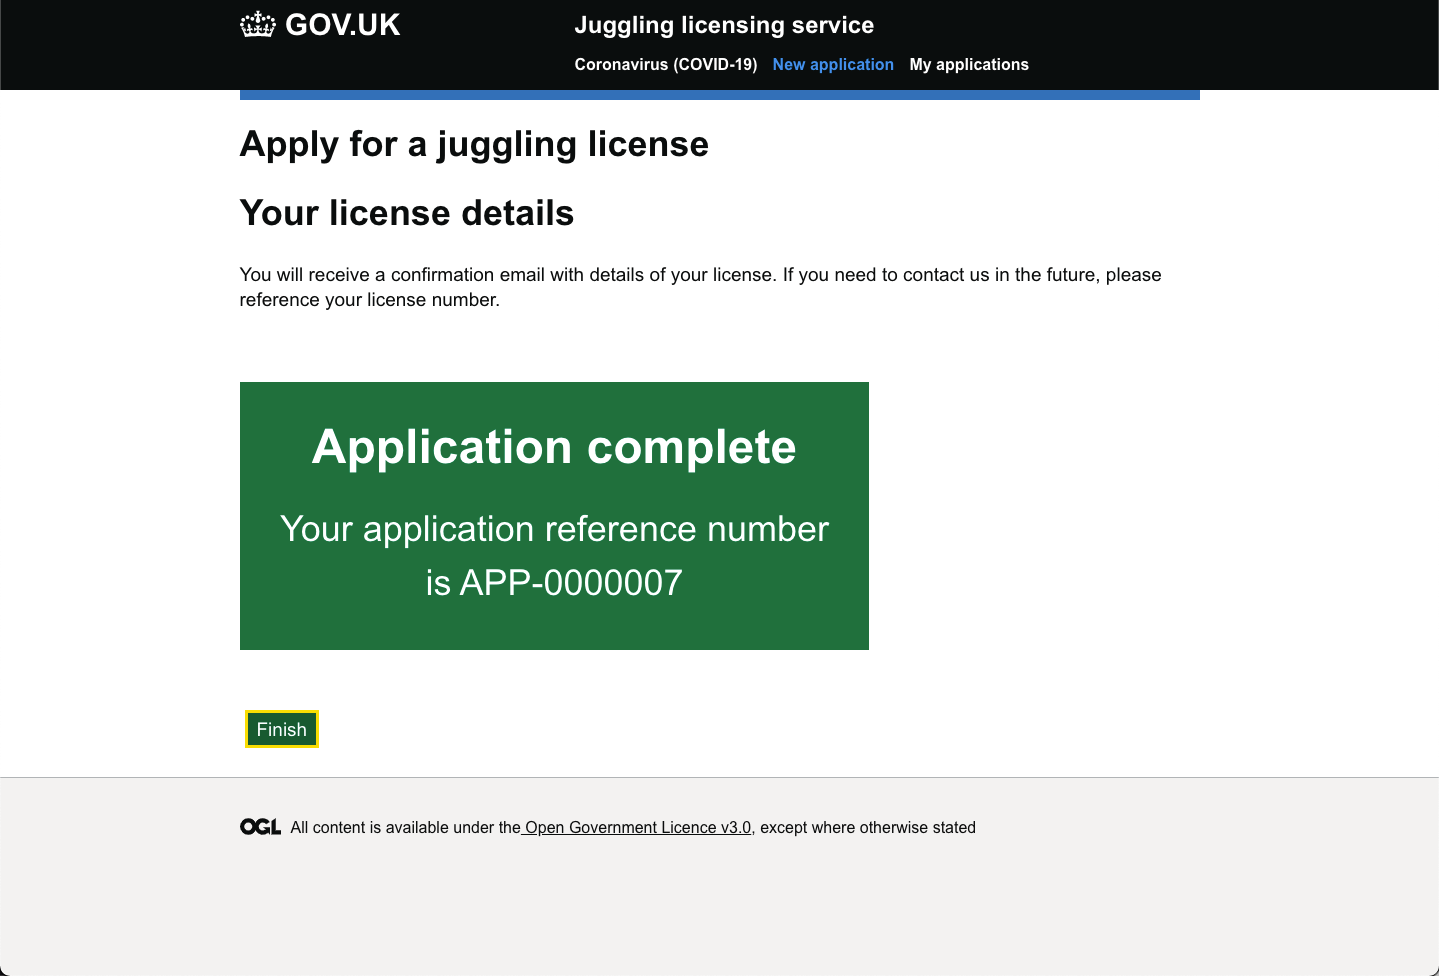Open the Juggling licensing service home title
Viewport: 1439px width, 976px height.
click(x=723, y=25)
